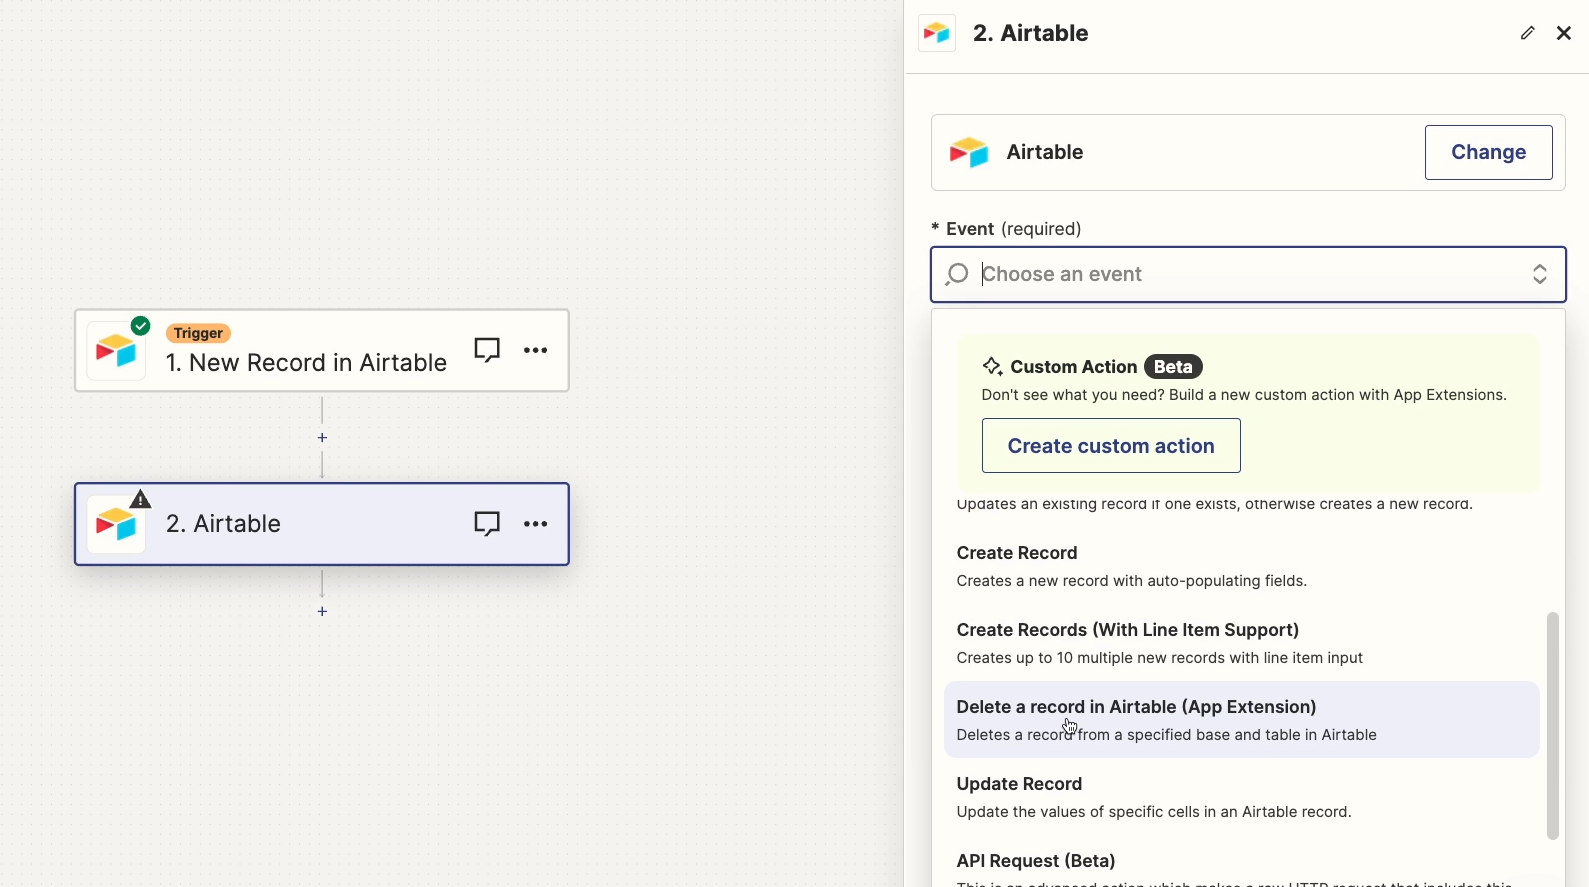1589x887 pixels.
Task: Click the search magnifier icon in event field
Action: point(957,274)
